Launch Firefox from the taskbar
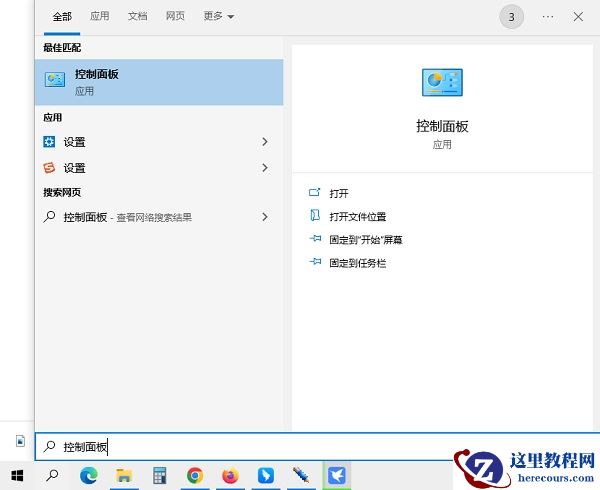600x490 pixels. (230, 475)
